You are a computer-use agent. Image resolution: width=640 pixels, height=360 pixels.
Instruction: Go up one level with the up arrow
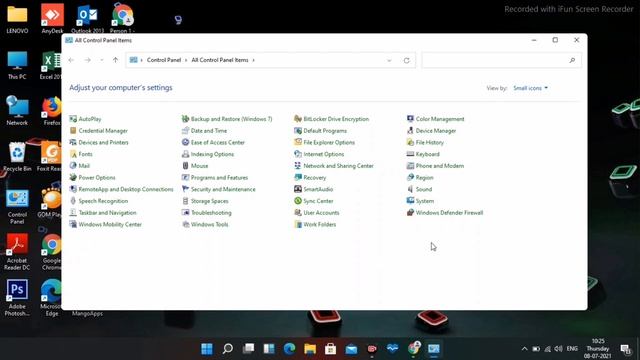(x=116, y=60)
